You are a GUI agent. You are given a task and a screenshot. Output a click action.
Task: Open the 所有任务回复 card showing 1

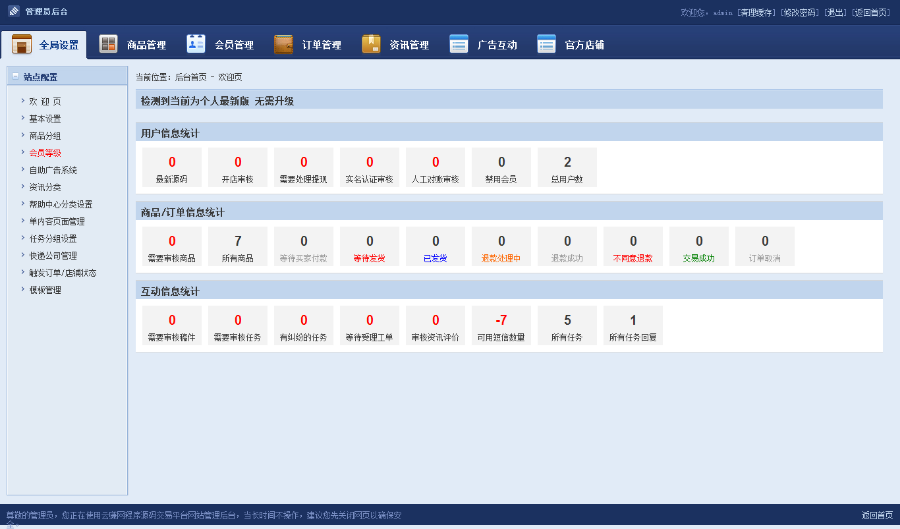[633, 325]
